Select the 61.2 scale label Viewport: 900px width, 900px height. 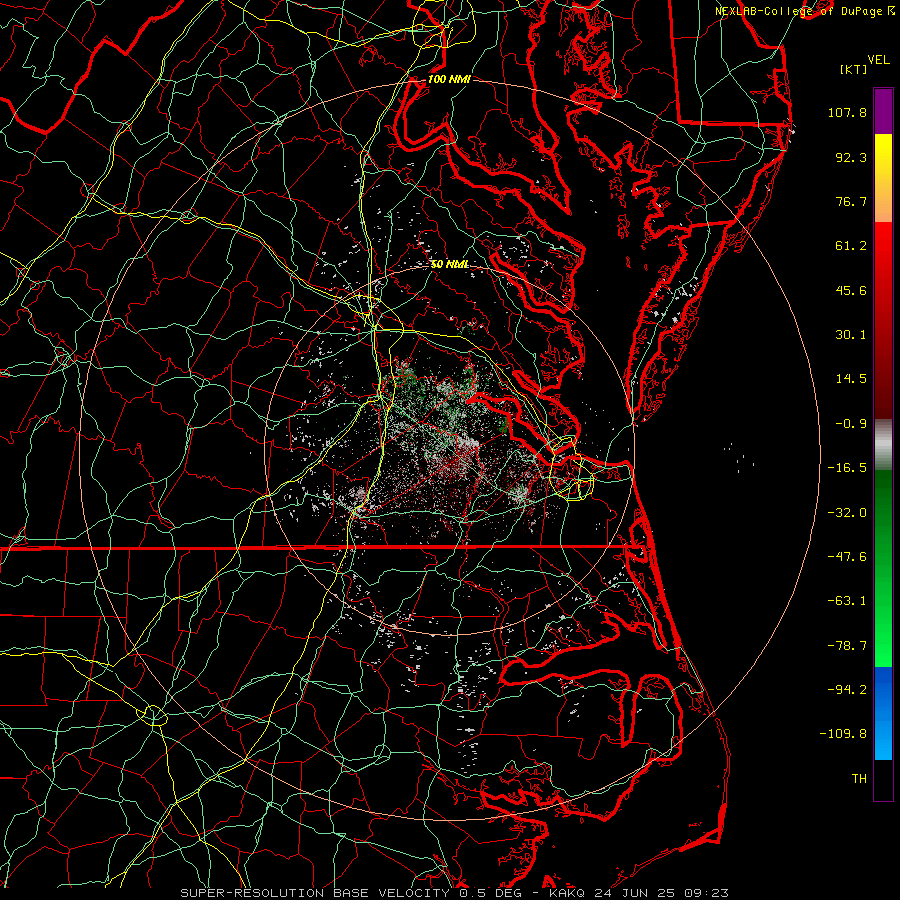pos(851,246)
